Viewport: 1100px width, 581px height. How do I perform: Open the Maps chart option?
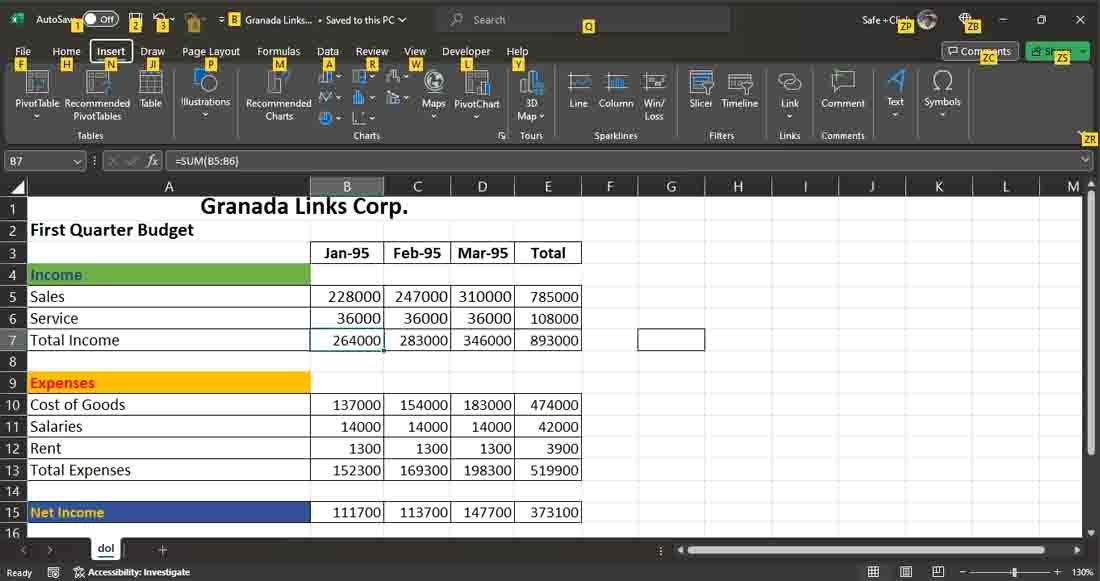pyautogui.click(x=434, y=94)
